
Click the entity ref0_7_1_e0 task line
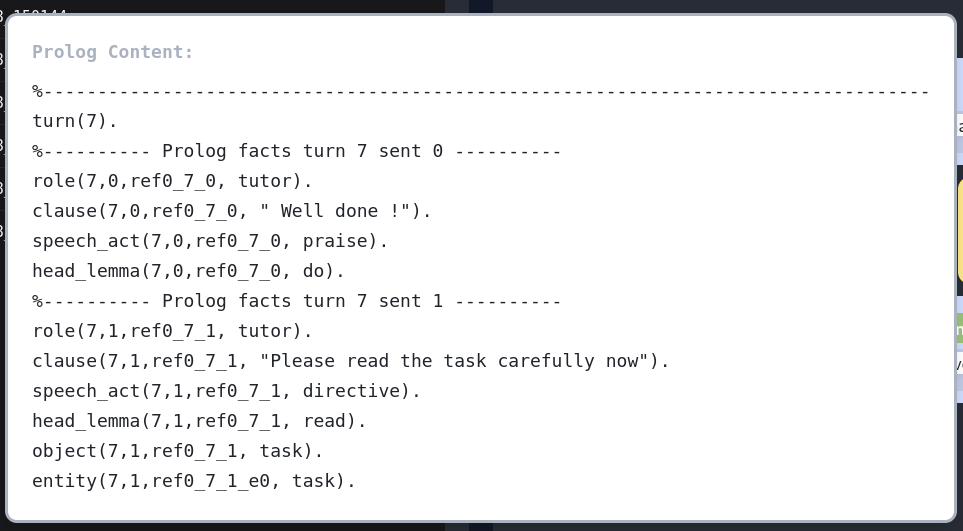(194, 482)
